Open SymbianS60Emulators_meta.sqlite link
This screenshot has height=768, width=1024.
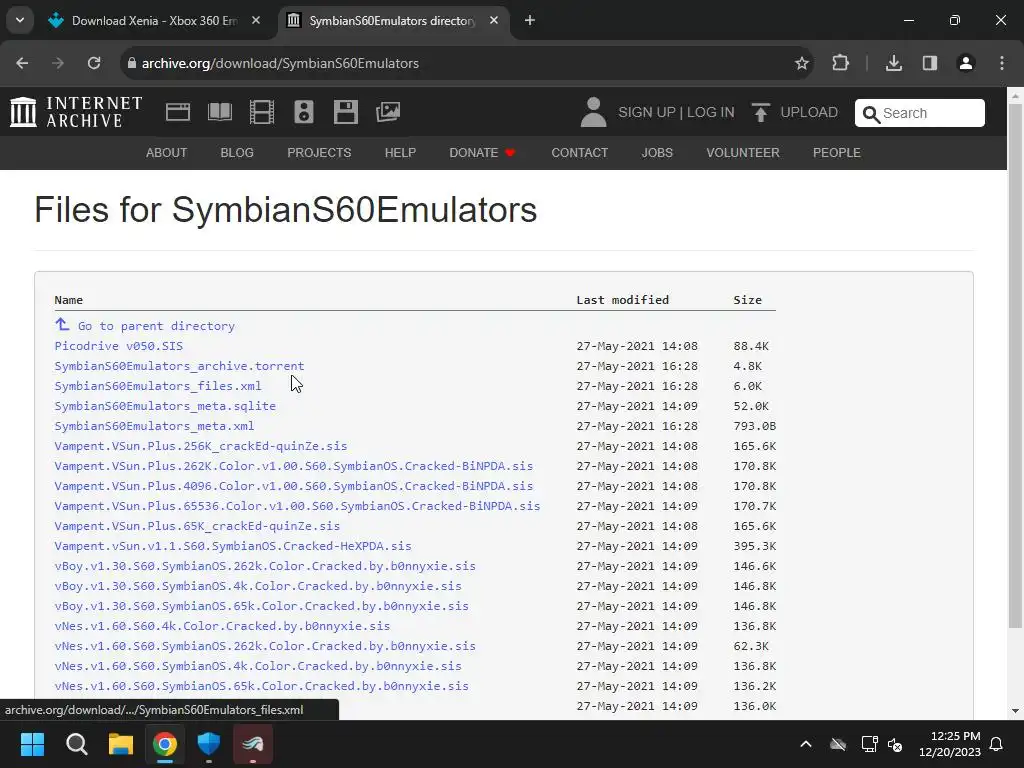165,406
